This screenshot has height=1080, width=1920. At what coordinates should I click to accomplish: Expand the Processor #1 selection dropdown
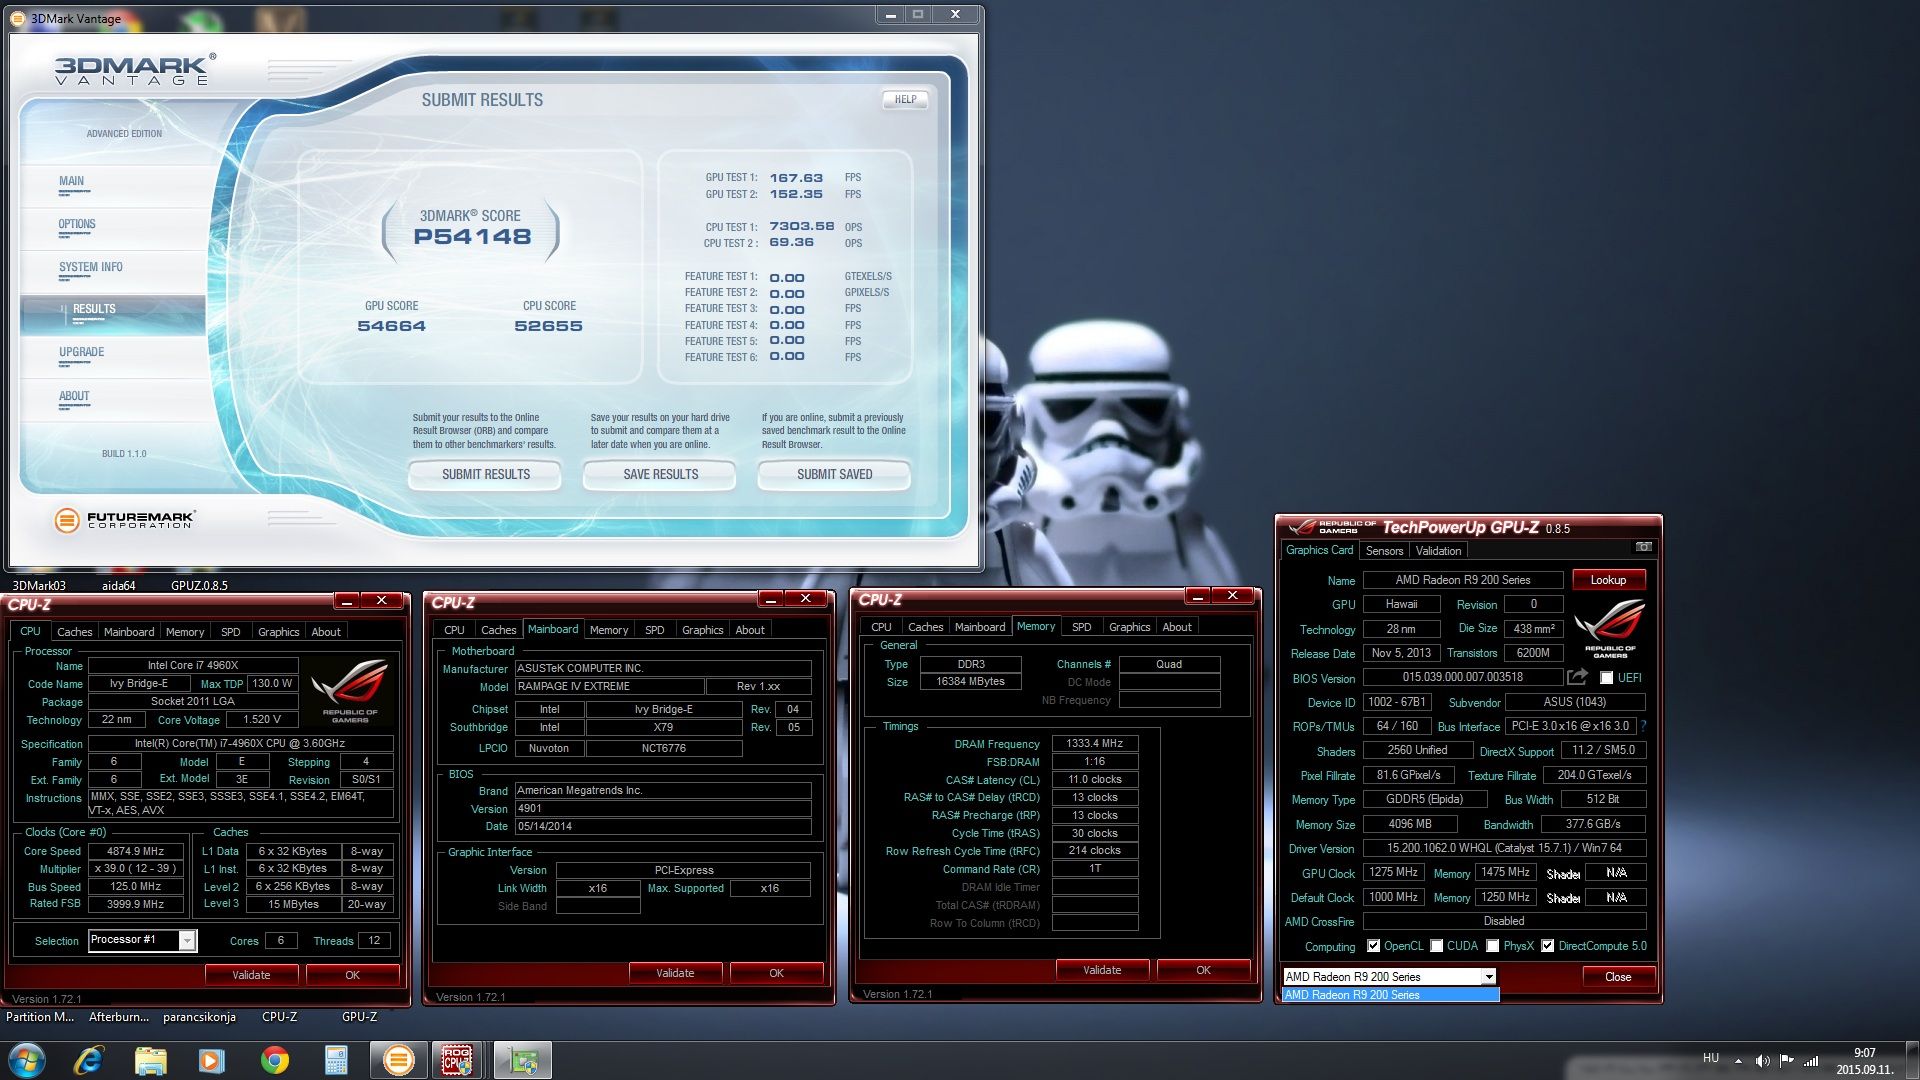point(186,941)
